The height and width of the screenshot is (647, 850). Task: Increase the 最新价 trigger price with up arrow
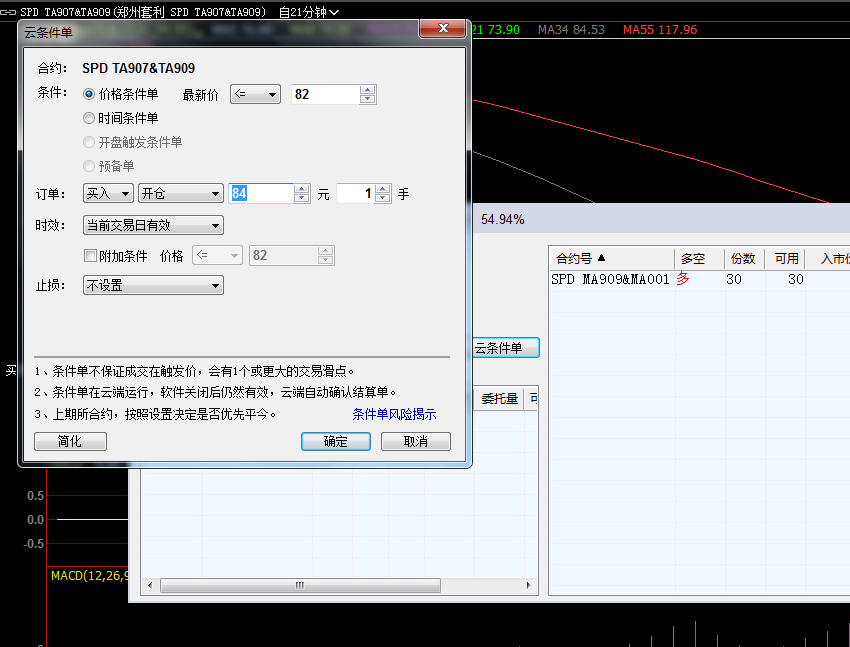367,90
